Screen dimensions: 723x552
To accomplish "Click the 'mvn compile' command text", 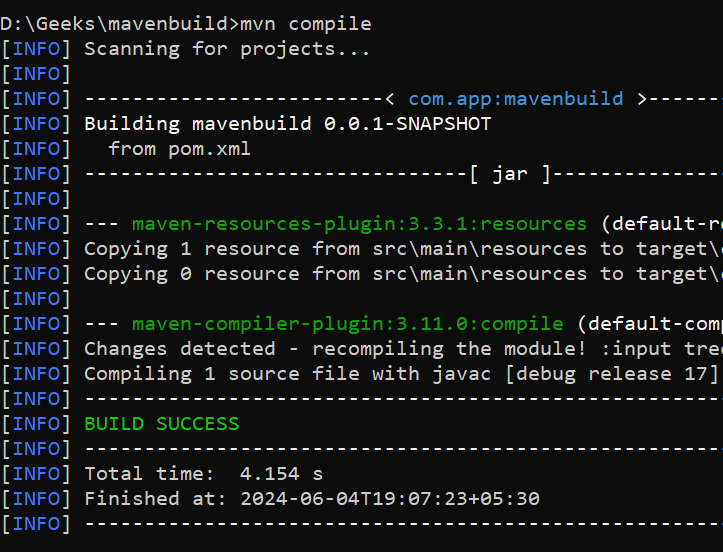I will point(305,24).
